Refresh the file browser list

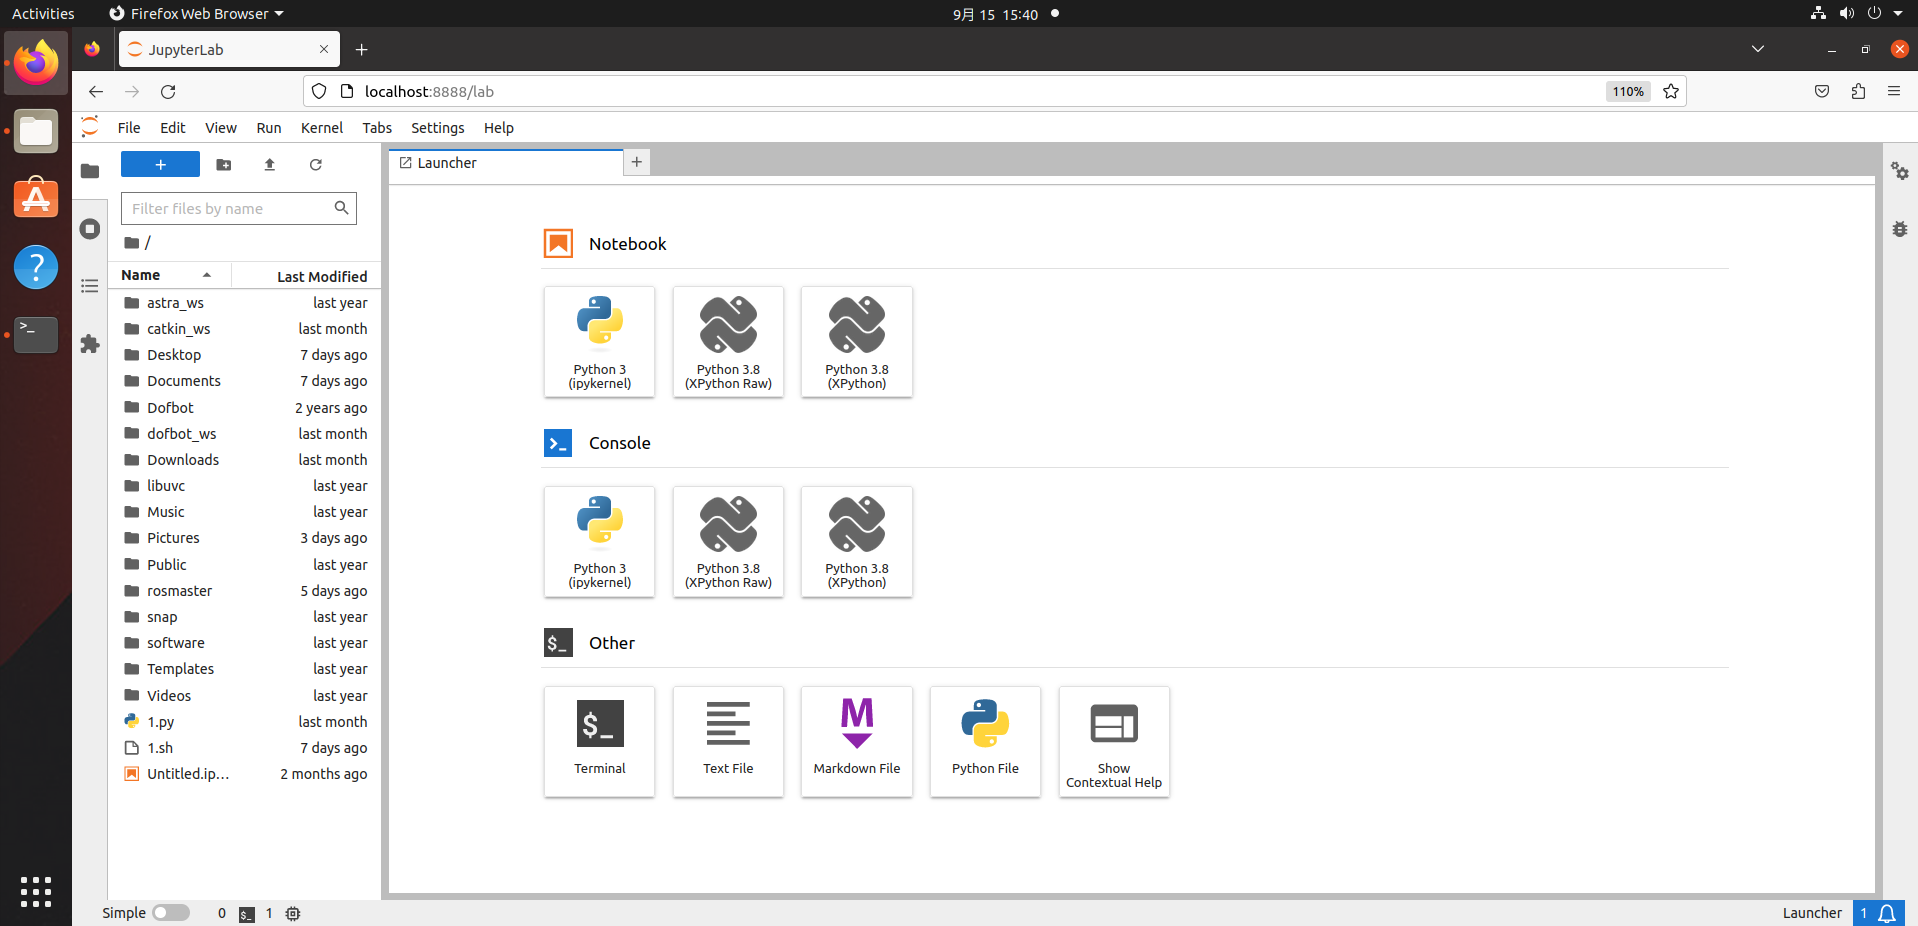tap(316, 165)
